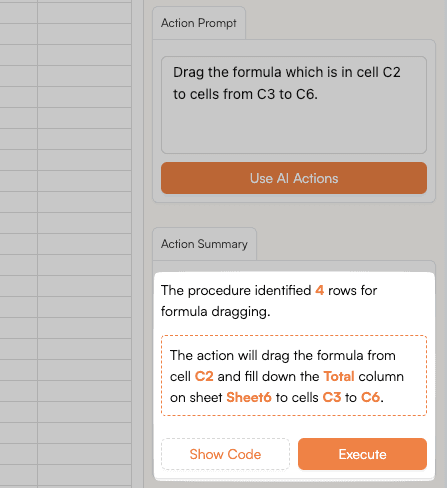Image resolution: width=447 pixels, height=488 pixels.
Task: Click the orange C6 cell reference
Action: tap(371, 397)
